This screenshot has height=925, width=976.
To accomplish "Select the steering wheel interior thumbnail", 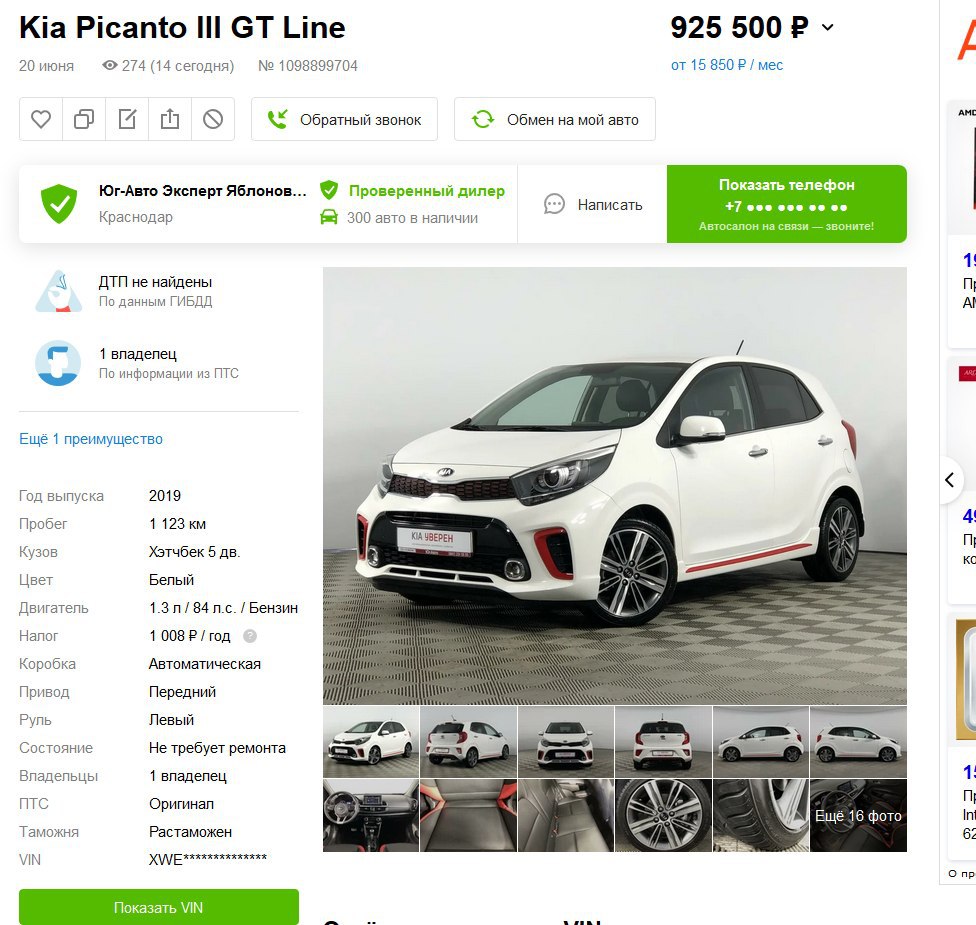I will tap(371, 815).
